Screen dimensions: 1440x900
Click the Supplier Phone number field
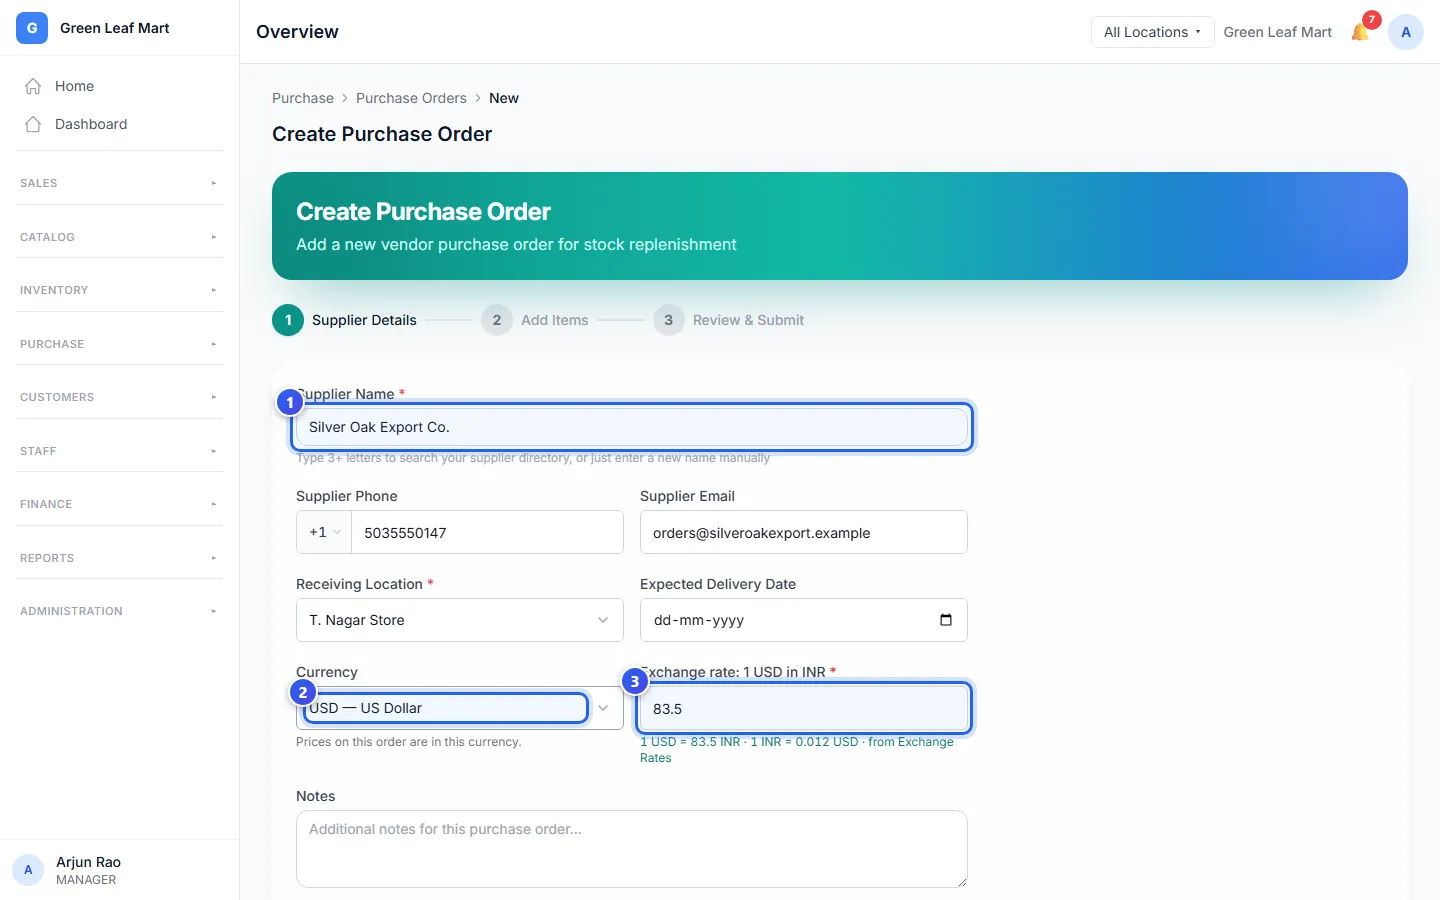click(487, 532)
